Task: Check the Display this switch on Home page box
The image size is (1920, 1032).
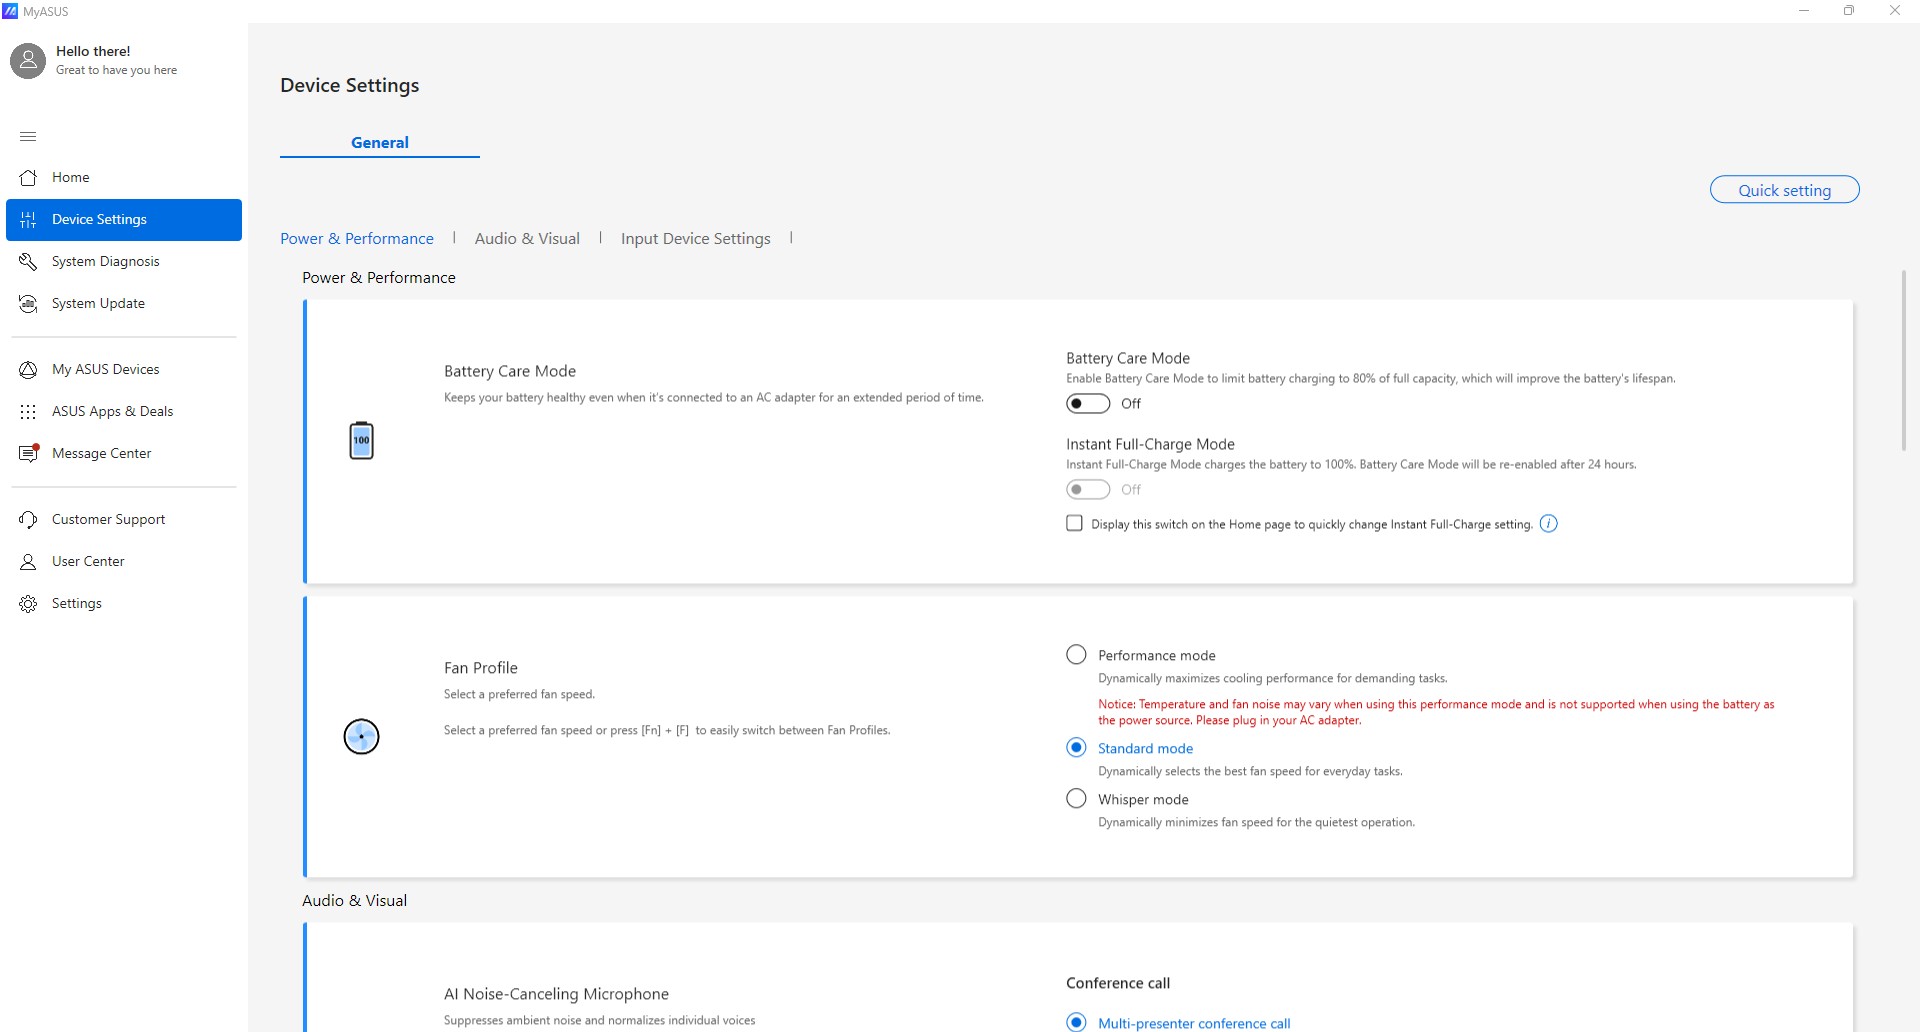Action: pyautogui.click(x=1075, y=524)
